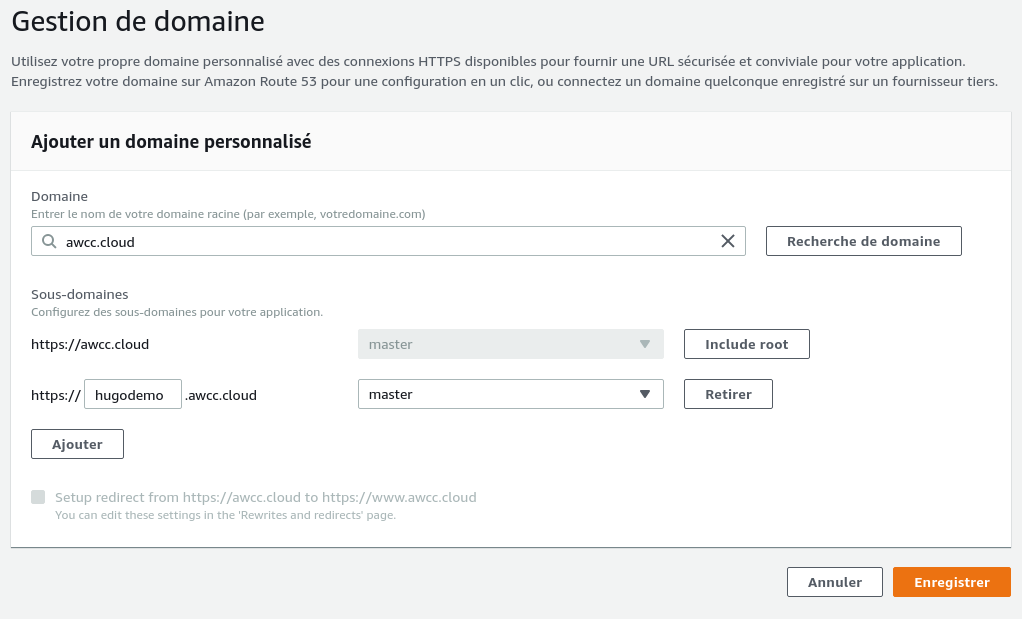Clear the awcc.cloud domain with the X icon

pos(727,241)
